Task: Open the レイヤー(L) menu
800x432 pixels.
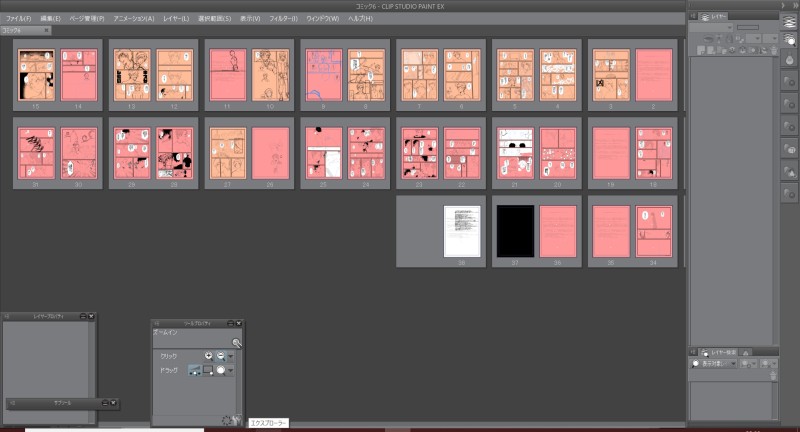Action: [x=176, y=18]
